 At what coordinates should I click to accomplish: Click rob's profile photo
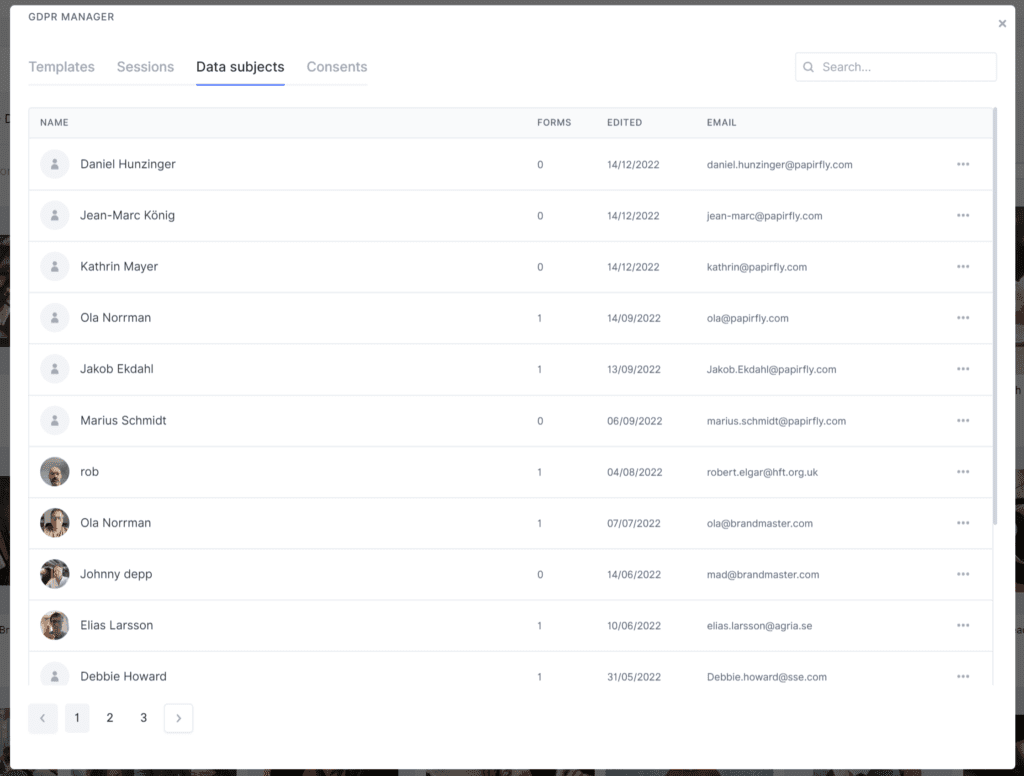click(54, 471)
